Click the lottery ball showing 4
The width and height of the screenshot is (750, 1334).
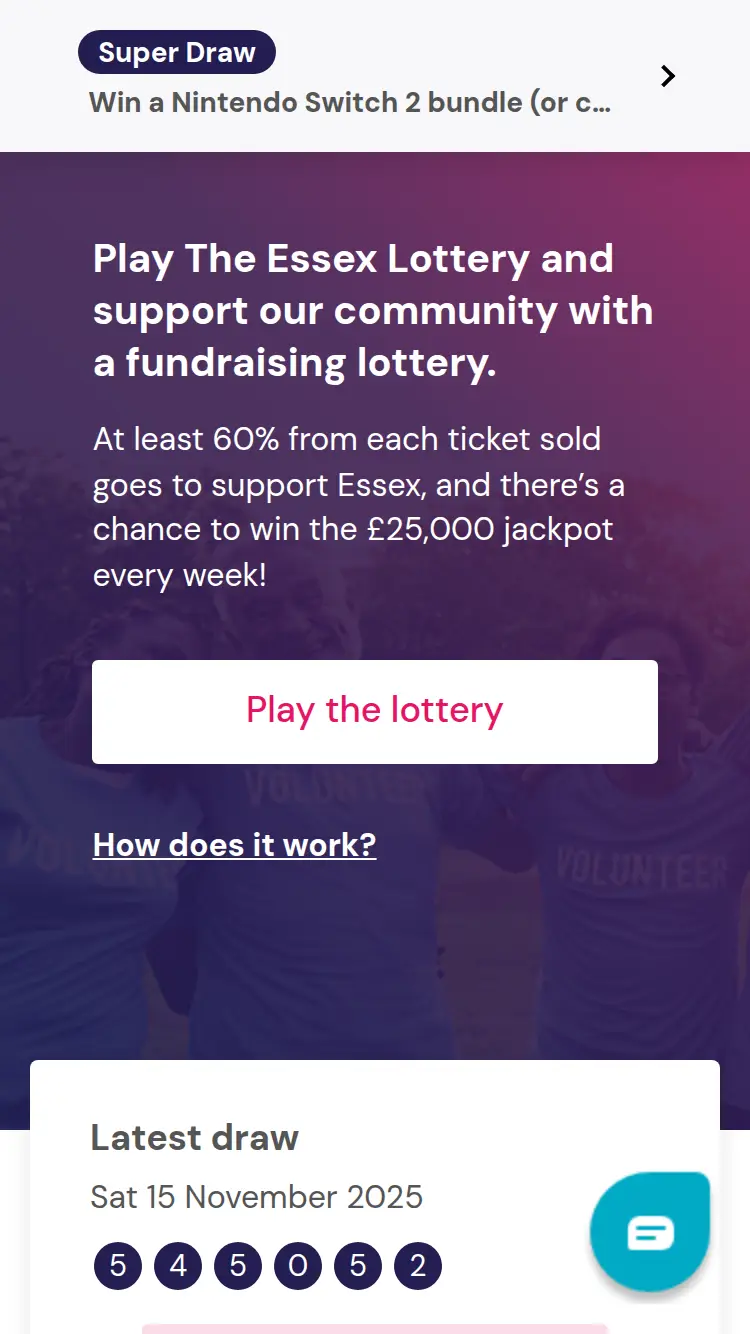pos(177,1265)
